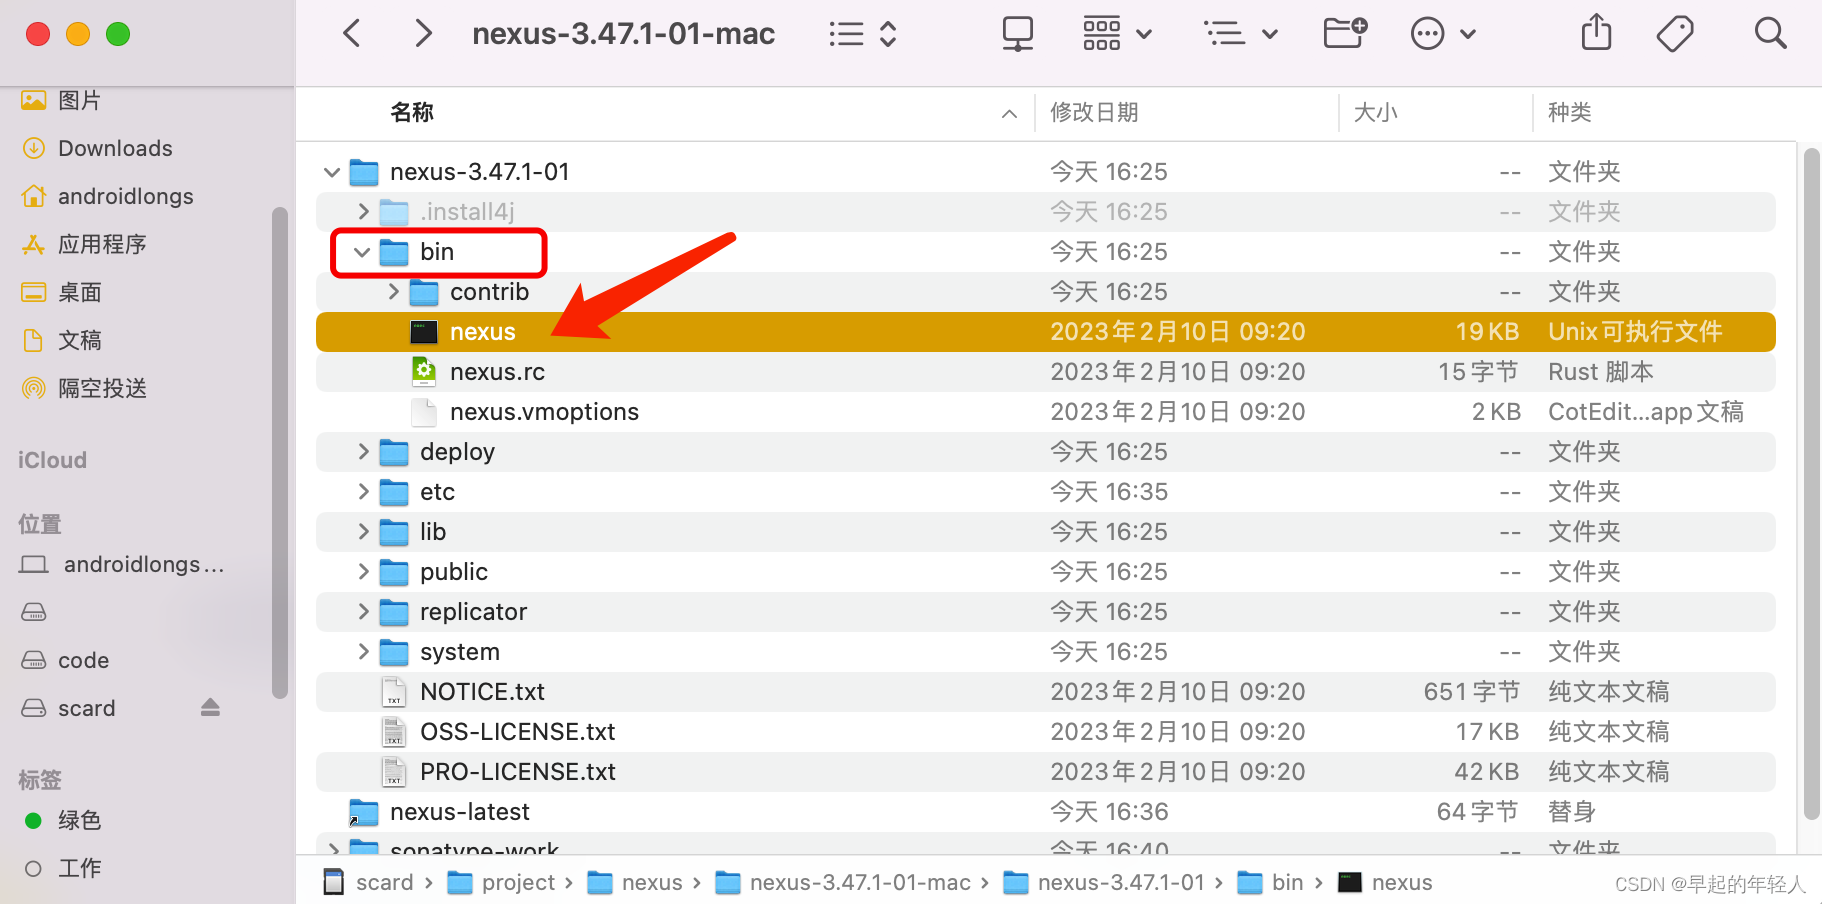Open the AirPlay/display toolbar icon
The height and width of the screenshot is (904, 1822).
(x=1018, y=34)
